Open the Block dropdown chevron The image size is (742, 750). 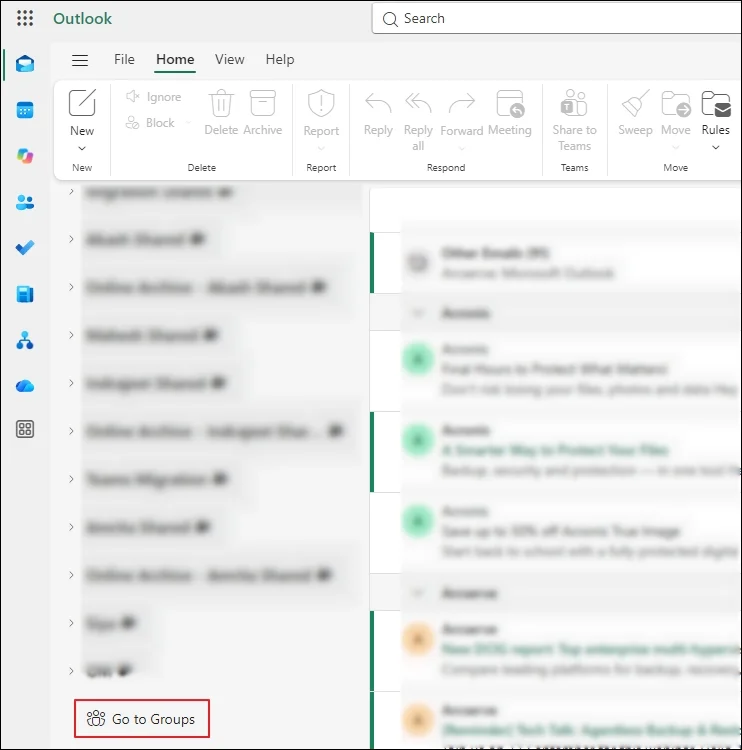[x=188, y=123]
